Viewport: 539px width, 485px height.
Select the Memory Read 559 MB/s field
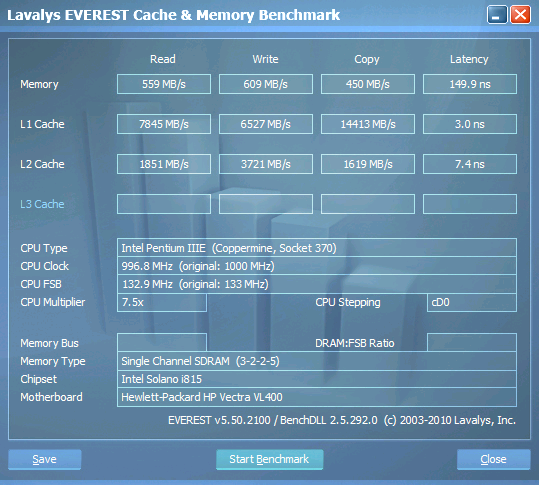click(x=164, y=84)
